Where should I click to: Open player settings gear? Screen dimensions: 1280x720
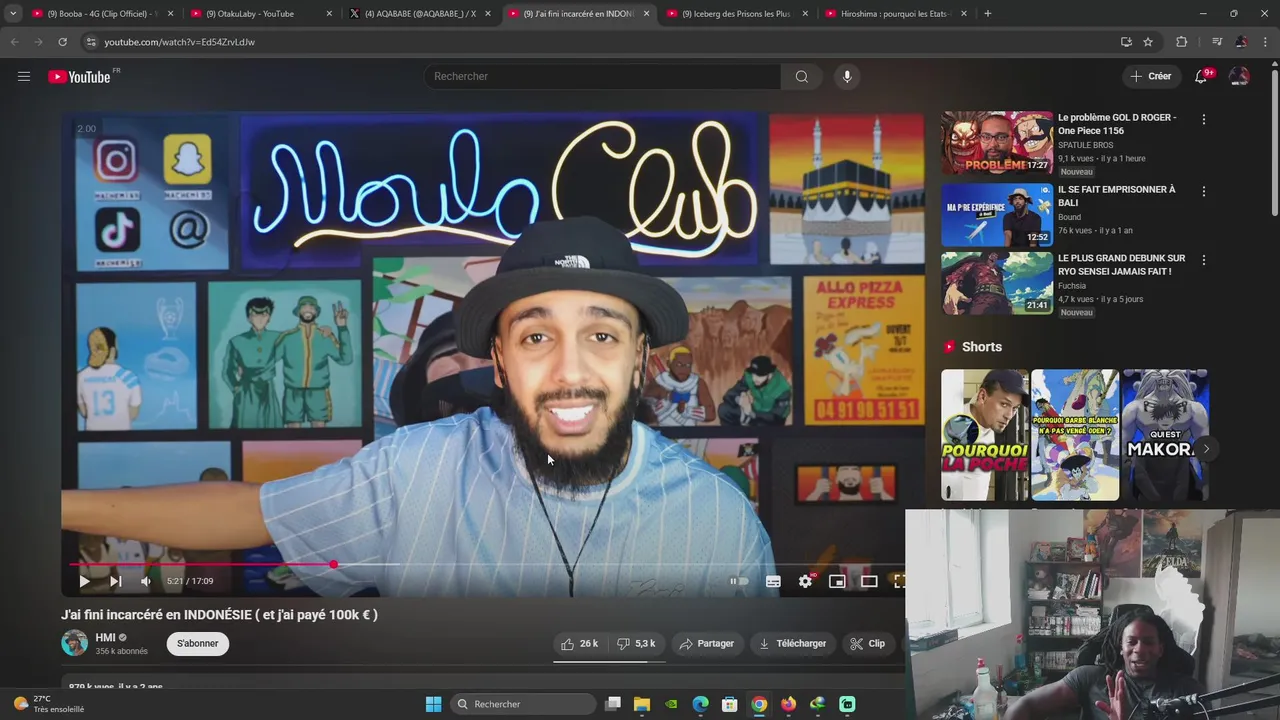(805, 581)
